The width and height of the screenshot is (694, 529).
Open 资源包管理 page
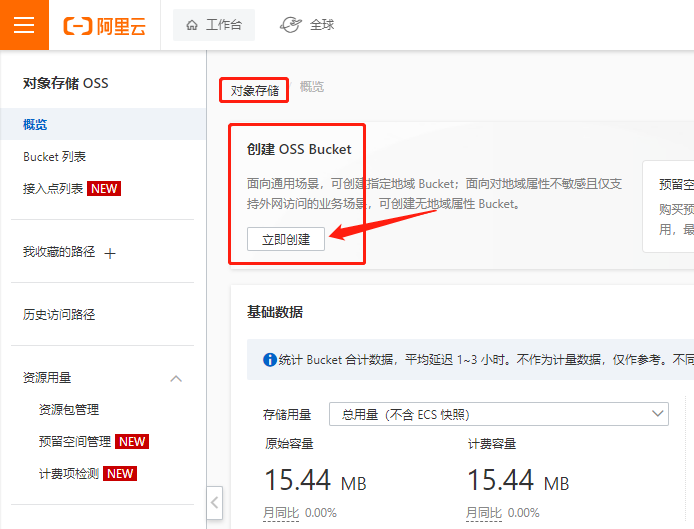point(69,410)
